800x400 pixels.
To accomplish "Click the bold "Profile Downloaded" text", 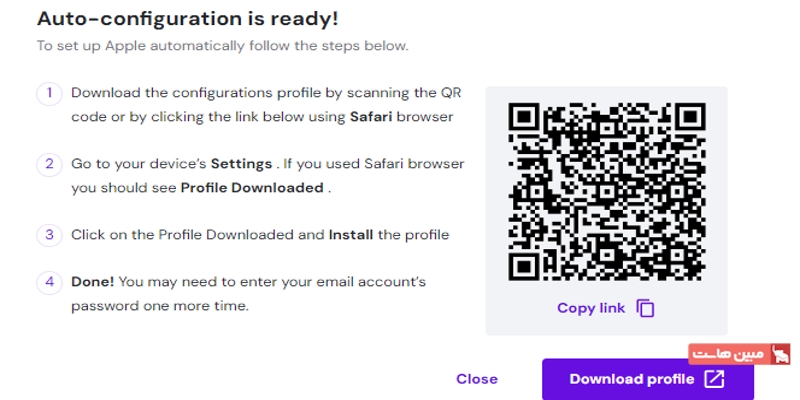I will click(252, 188).
